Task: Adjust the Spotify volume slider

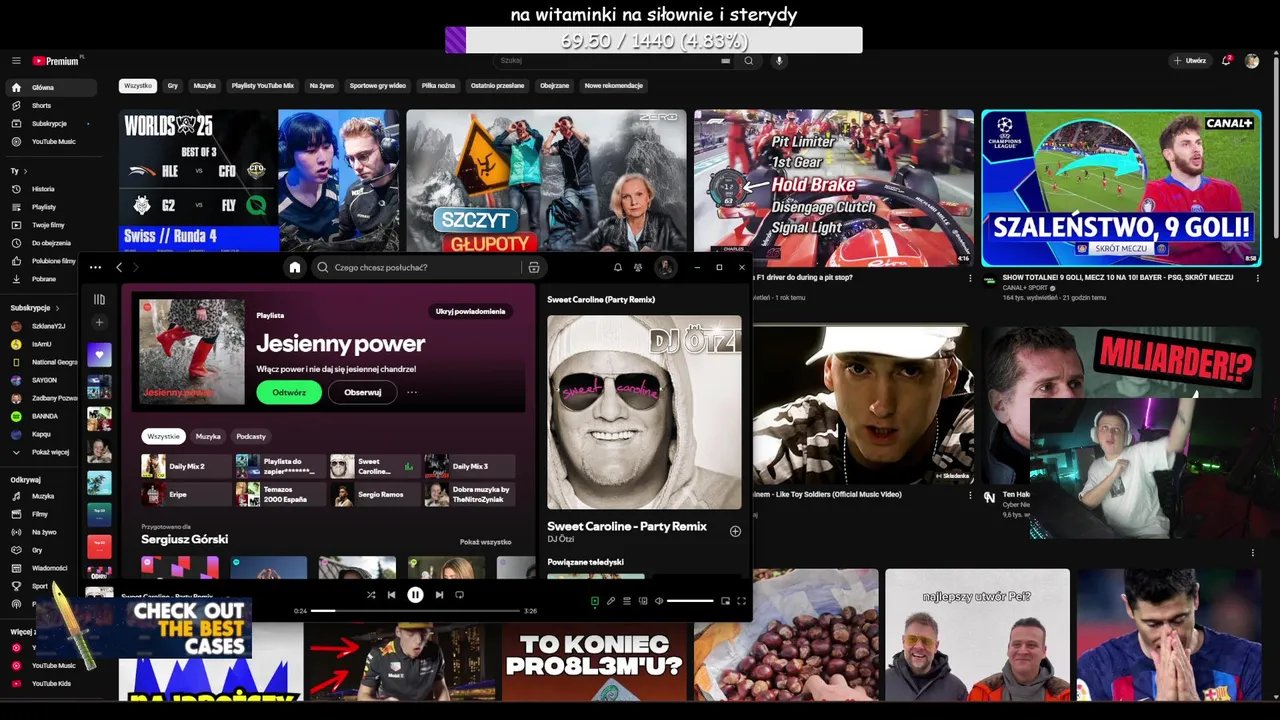Action: (690, 601)
